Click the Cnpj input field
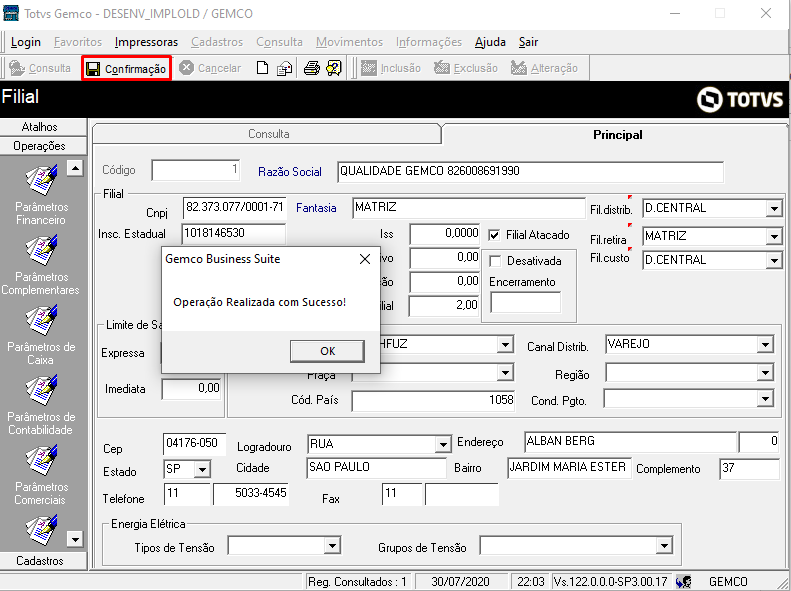The width and height of the screenshot is (791, 591). pyautogui.click(x=235, y=207)
